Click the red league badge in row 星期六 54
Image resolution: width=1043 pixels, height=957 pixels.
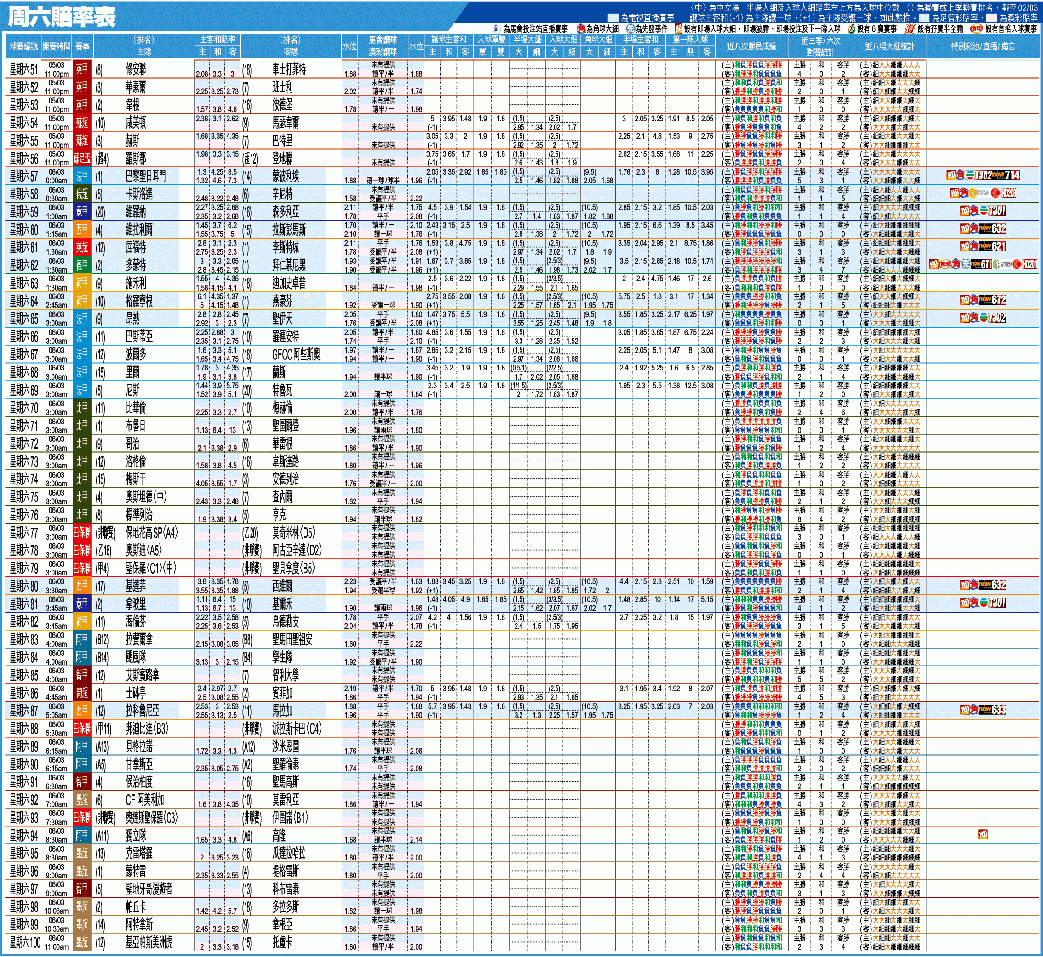pos(82,122)
